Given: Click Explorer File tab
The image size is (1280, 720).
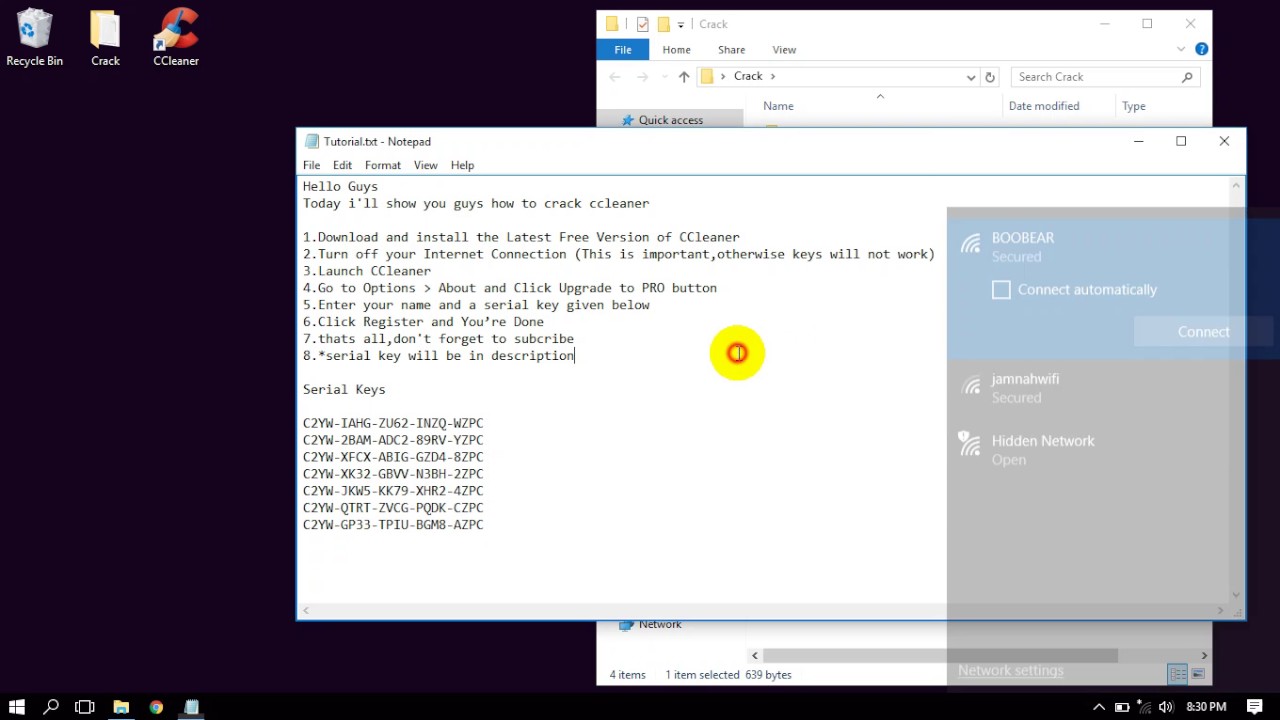Looking at the screenshot, I should tap(623, 50).
